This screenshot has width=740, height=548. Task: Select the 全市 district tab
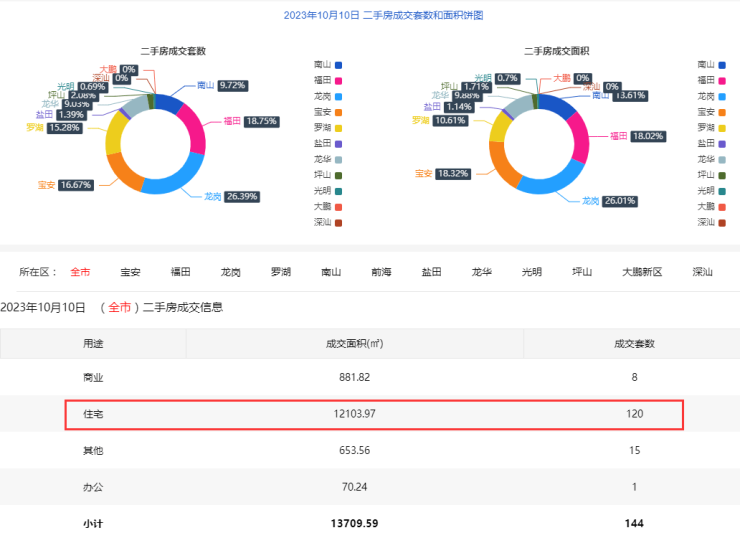(x=80, y=272)
